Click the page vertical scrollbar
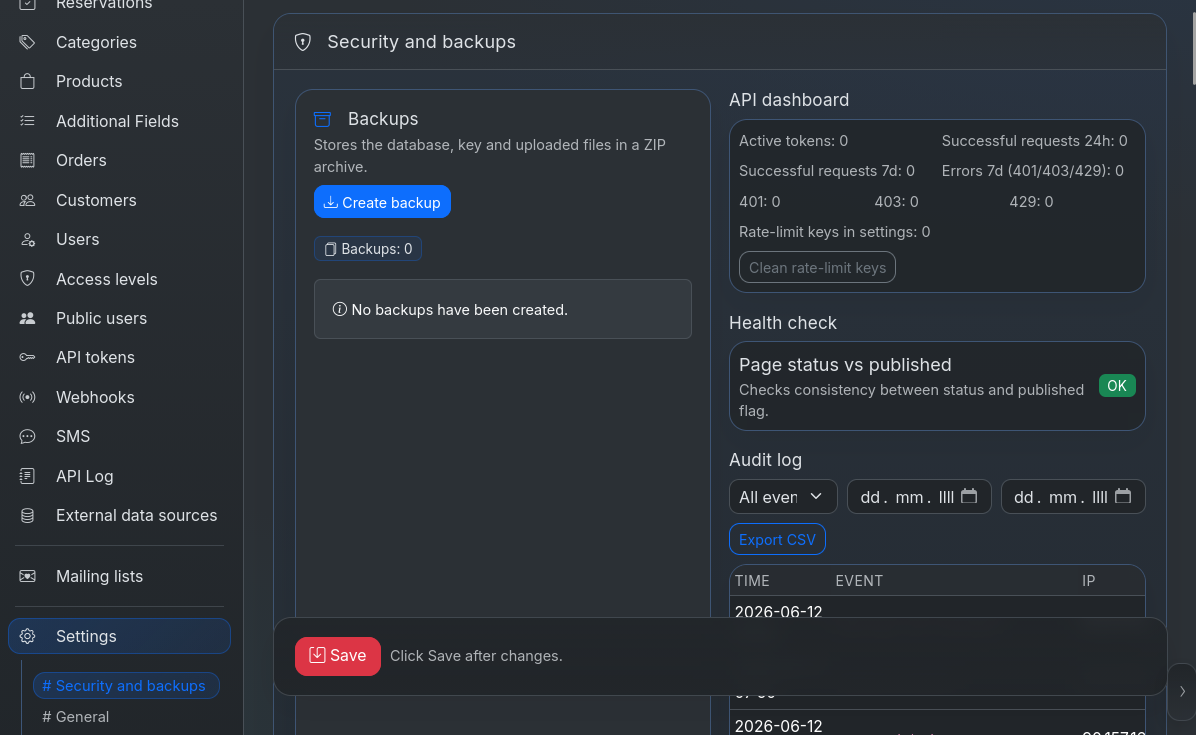1196x735 pixels. (x=1193, y=46)
